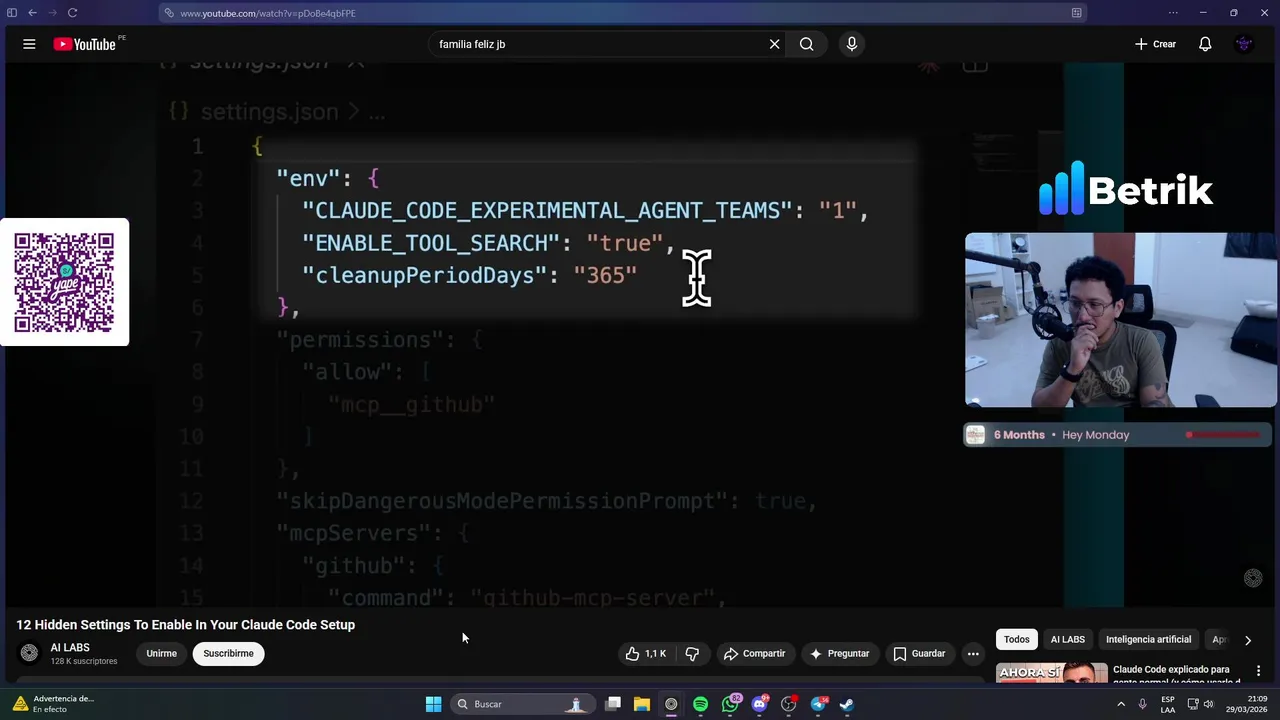1280x720 pixels.
Task: Run search with the magnifier button
Action: pos(806,44)
